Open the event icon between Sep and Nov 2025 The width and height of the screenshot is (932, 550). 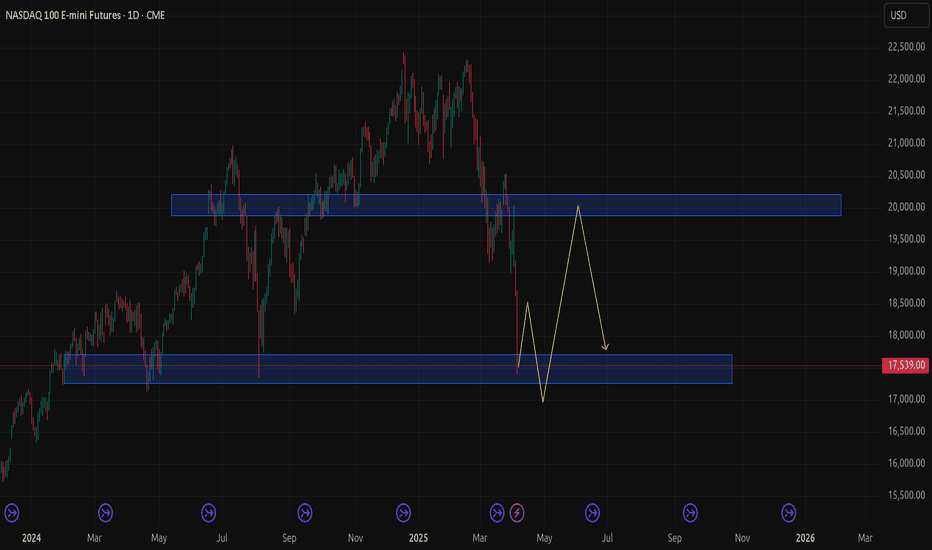pos(690,513)
